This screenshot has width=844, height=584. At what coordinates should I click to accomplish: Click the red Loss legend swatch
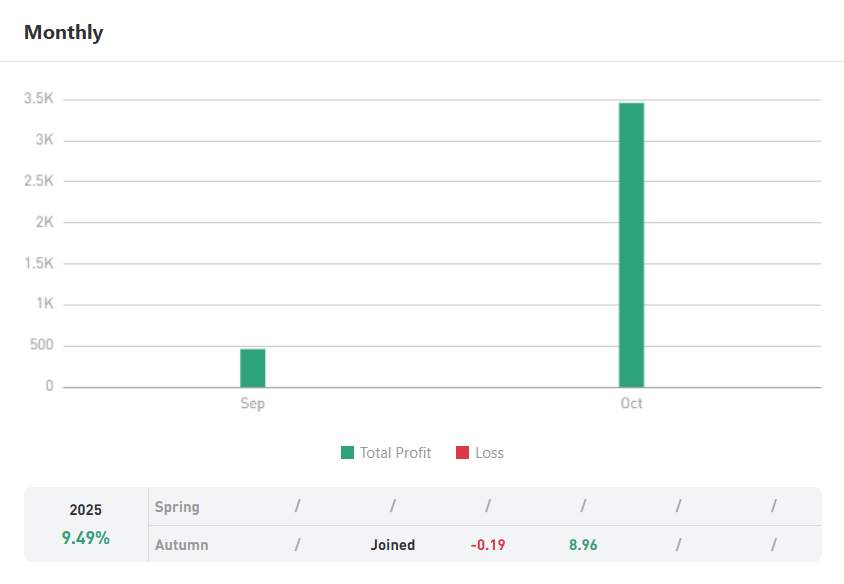[462, 453]
